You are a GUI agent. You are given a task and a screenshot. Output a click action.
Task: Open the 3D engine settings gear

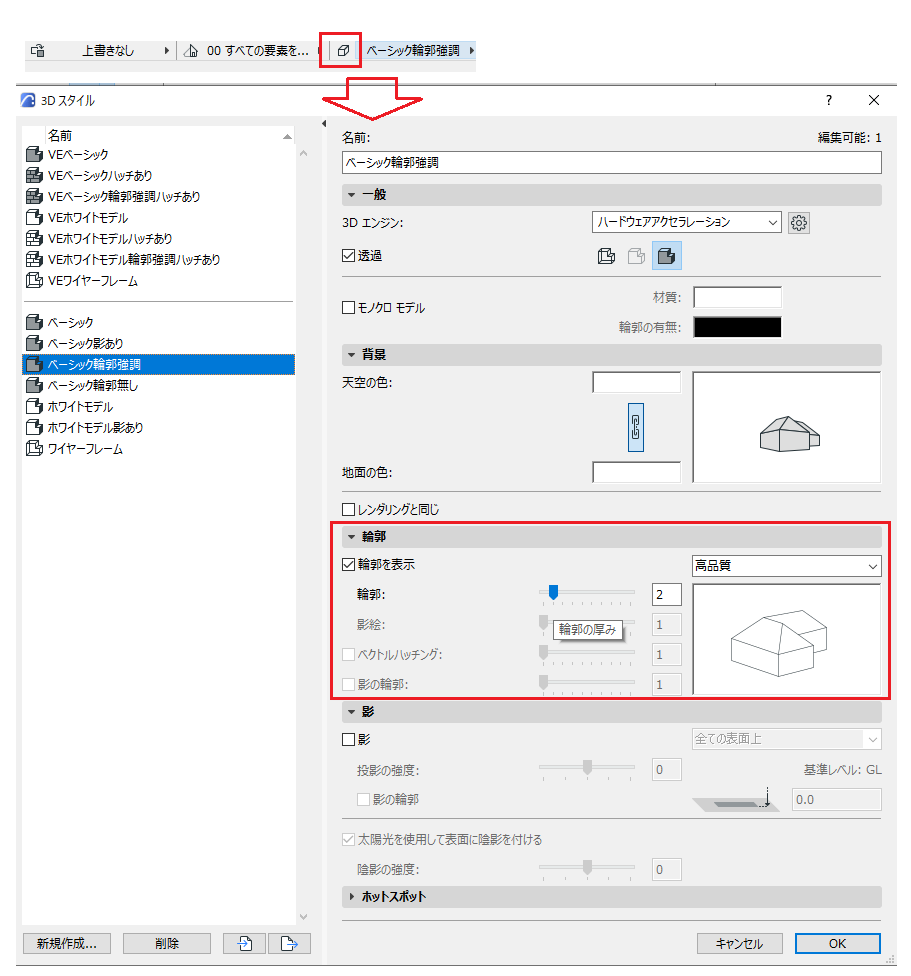798,222
